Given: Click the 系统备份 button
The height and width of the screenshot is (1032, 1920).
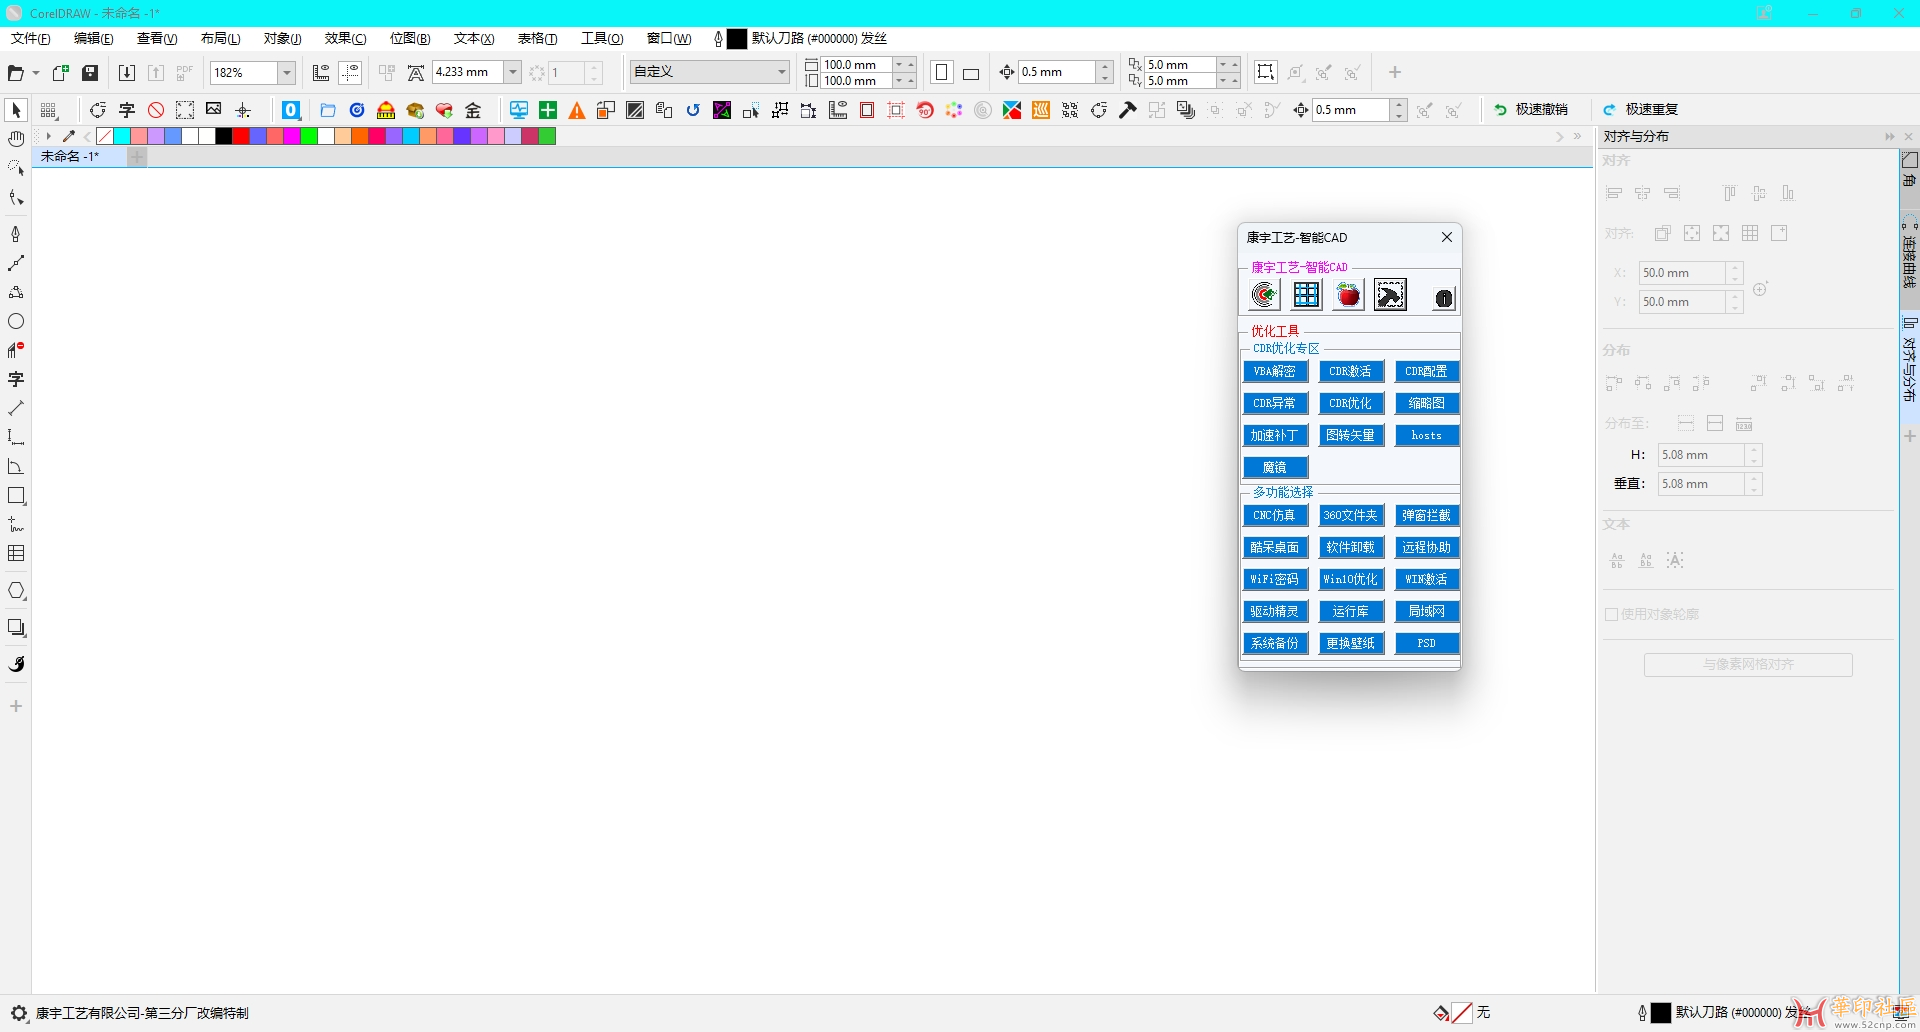Looking at the screenshot, I should [x=1275, y=643].
